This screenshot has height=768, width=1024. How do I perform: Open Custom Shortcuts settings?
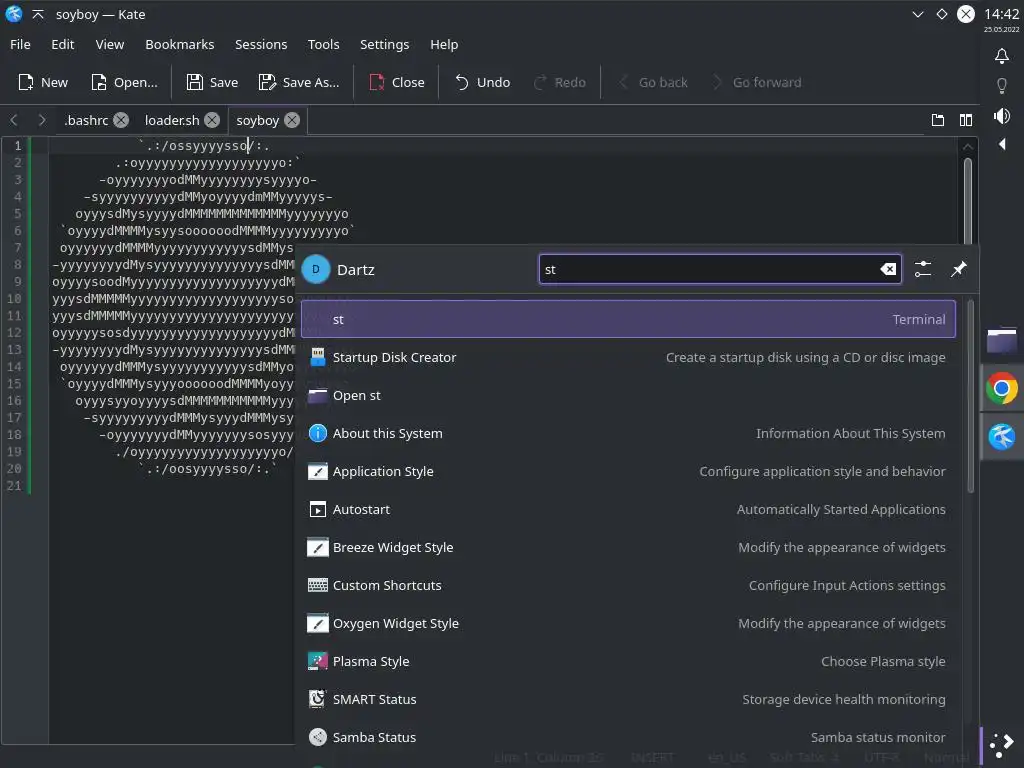click(x=628, y=584)
